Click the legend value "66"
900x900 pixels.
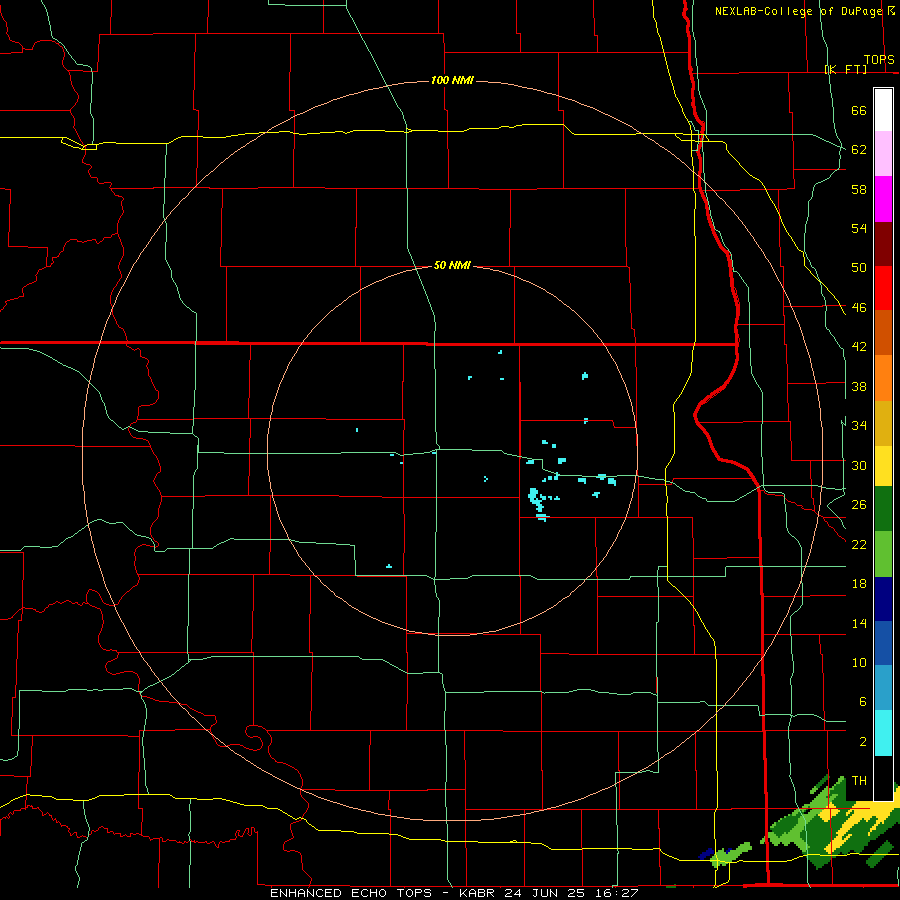tap(859, 110)
